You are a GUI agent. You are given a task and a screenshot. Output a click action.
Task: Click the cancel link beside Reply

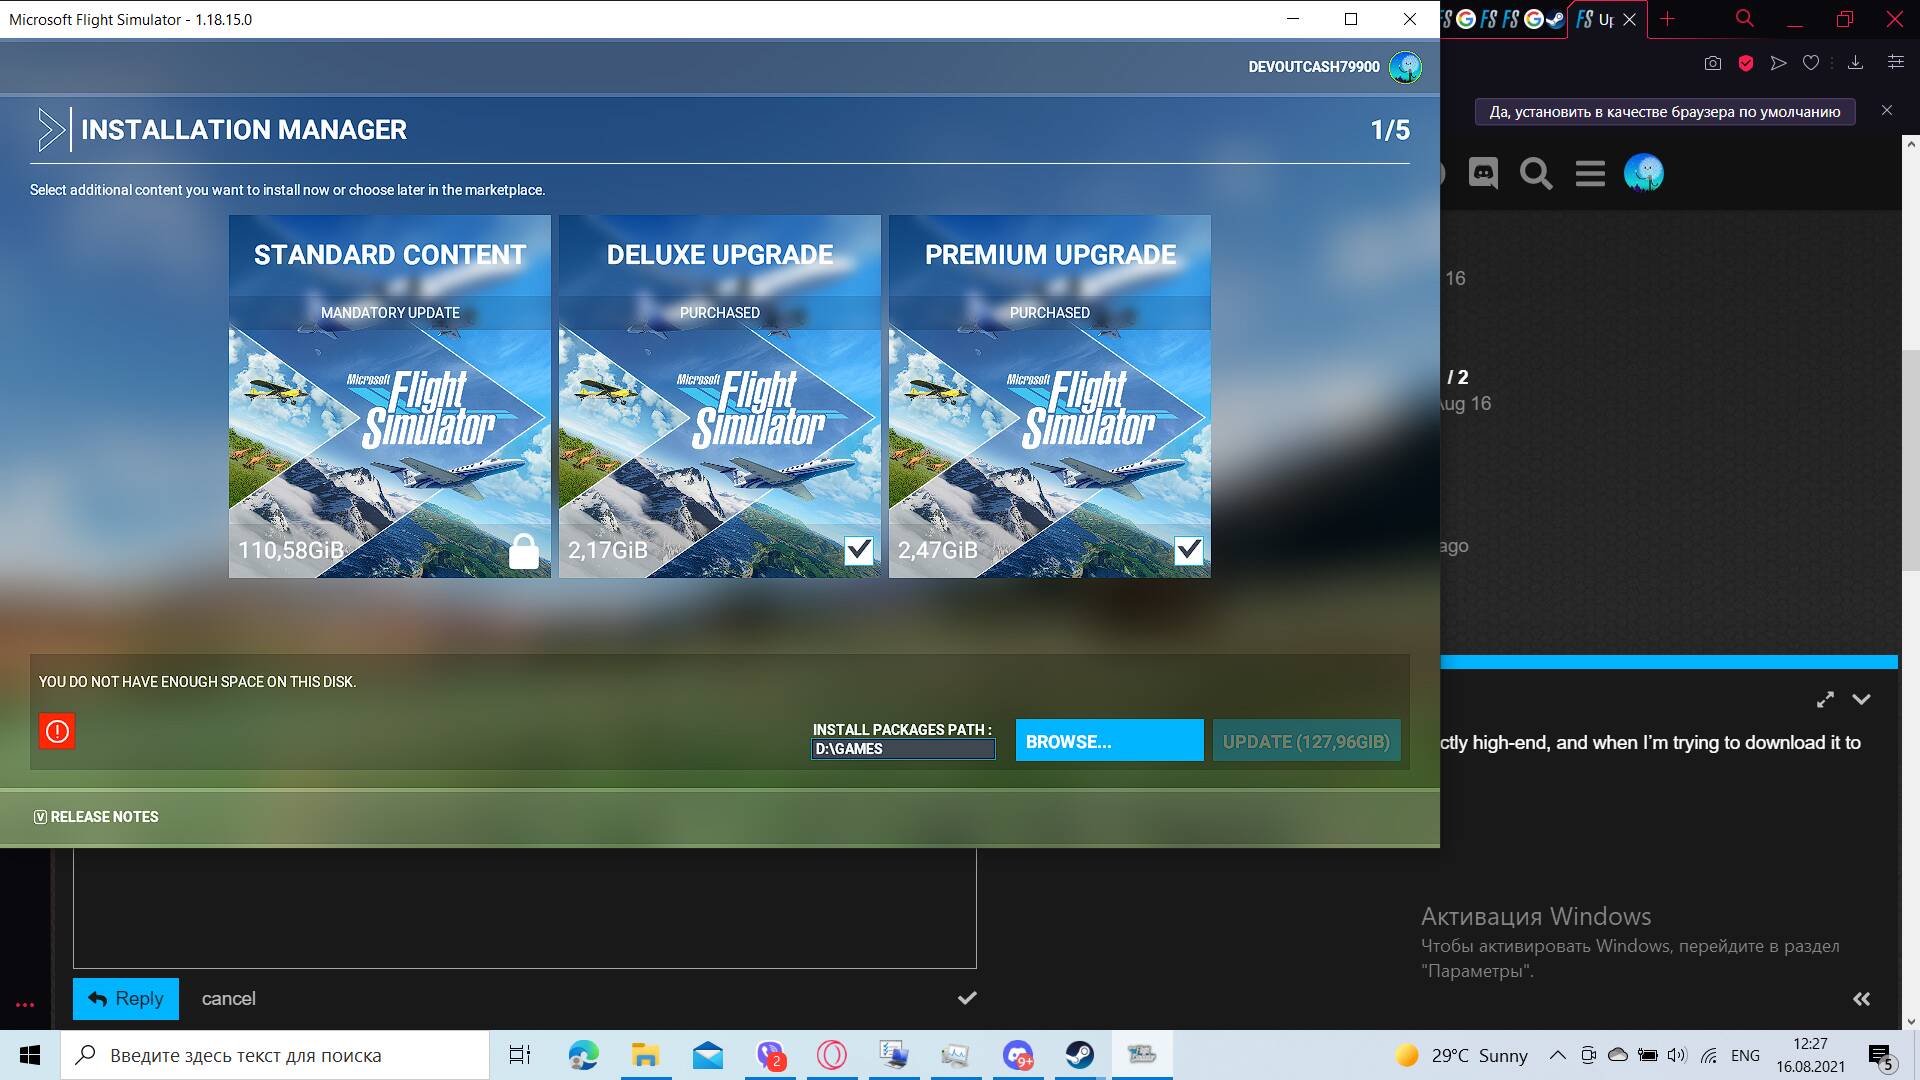pyautogui.click(x=228, y=999)
